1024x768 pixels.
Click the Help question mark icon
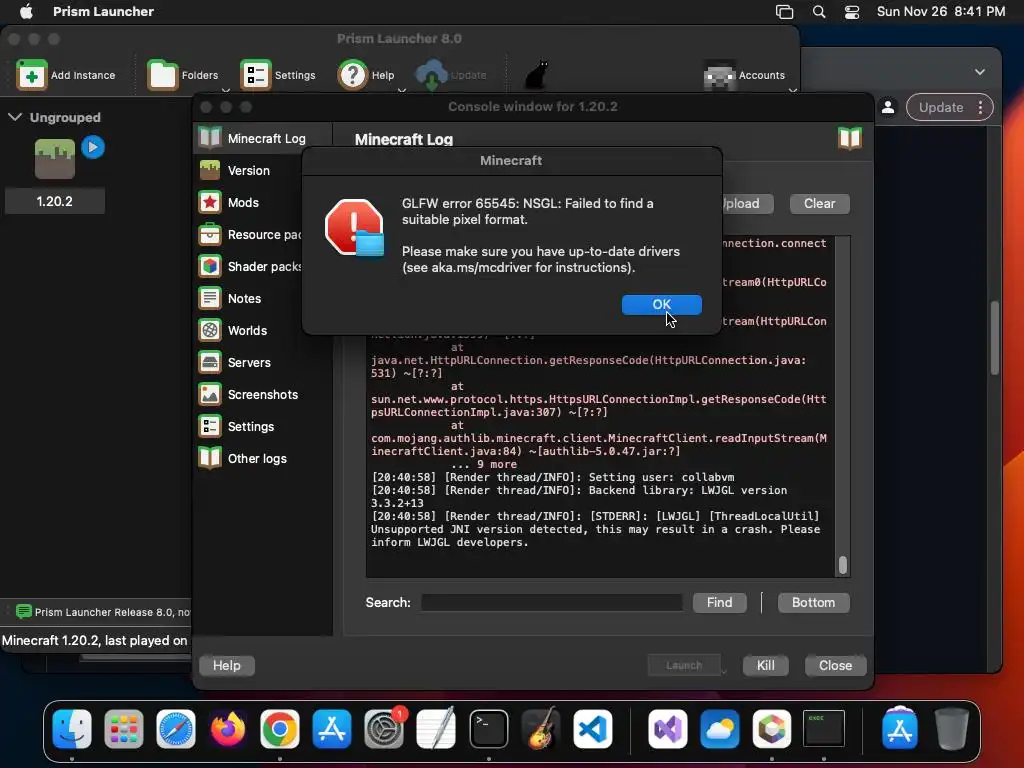point(353,74)
